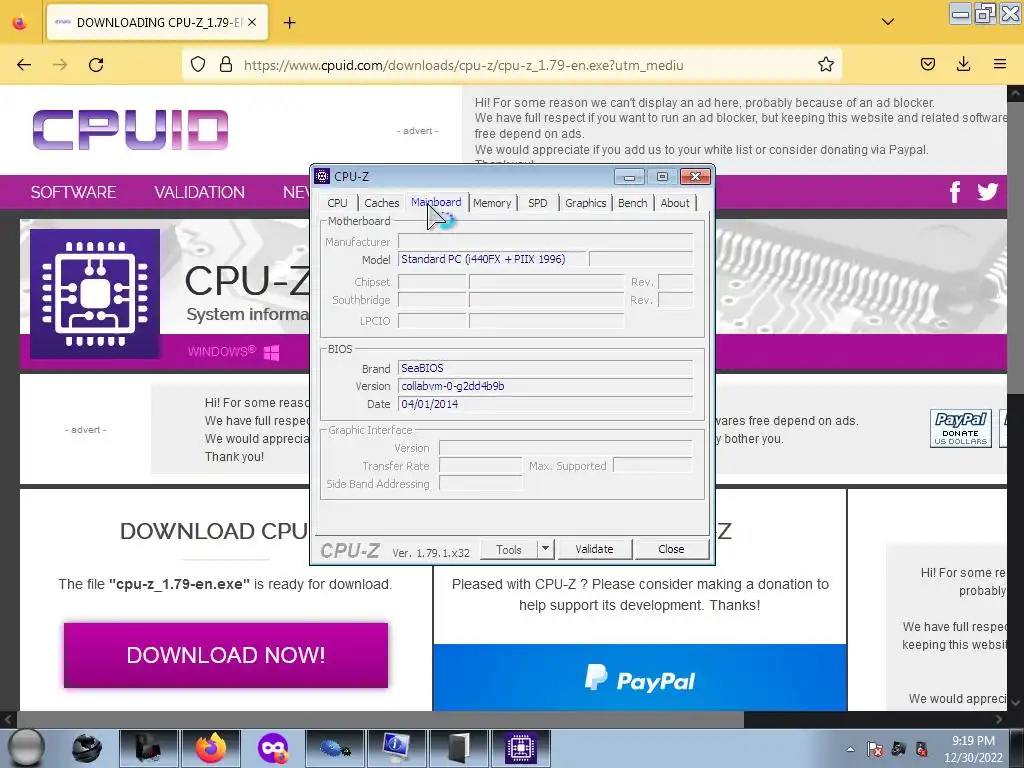Click the Twitter icon on CPUID navbar
Image resolution: width=1024 pixels, height=768 pixels.
pyautogui.click(x=987, y=191)
